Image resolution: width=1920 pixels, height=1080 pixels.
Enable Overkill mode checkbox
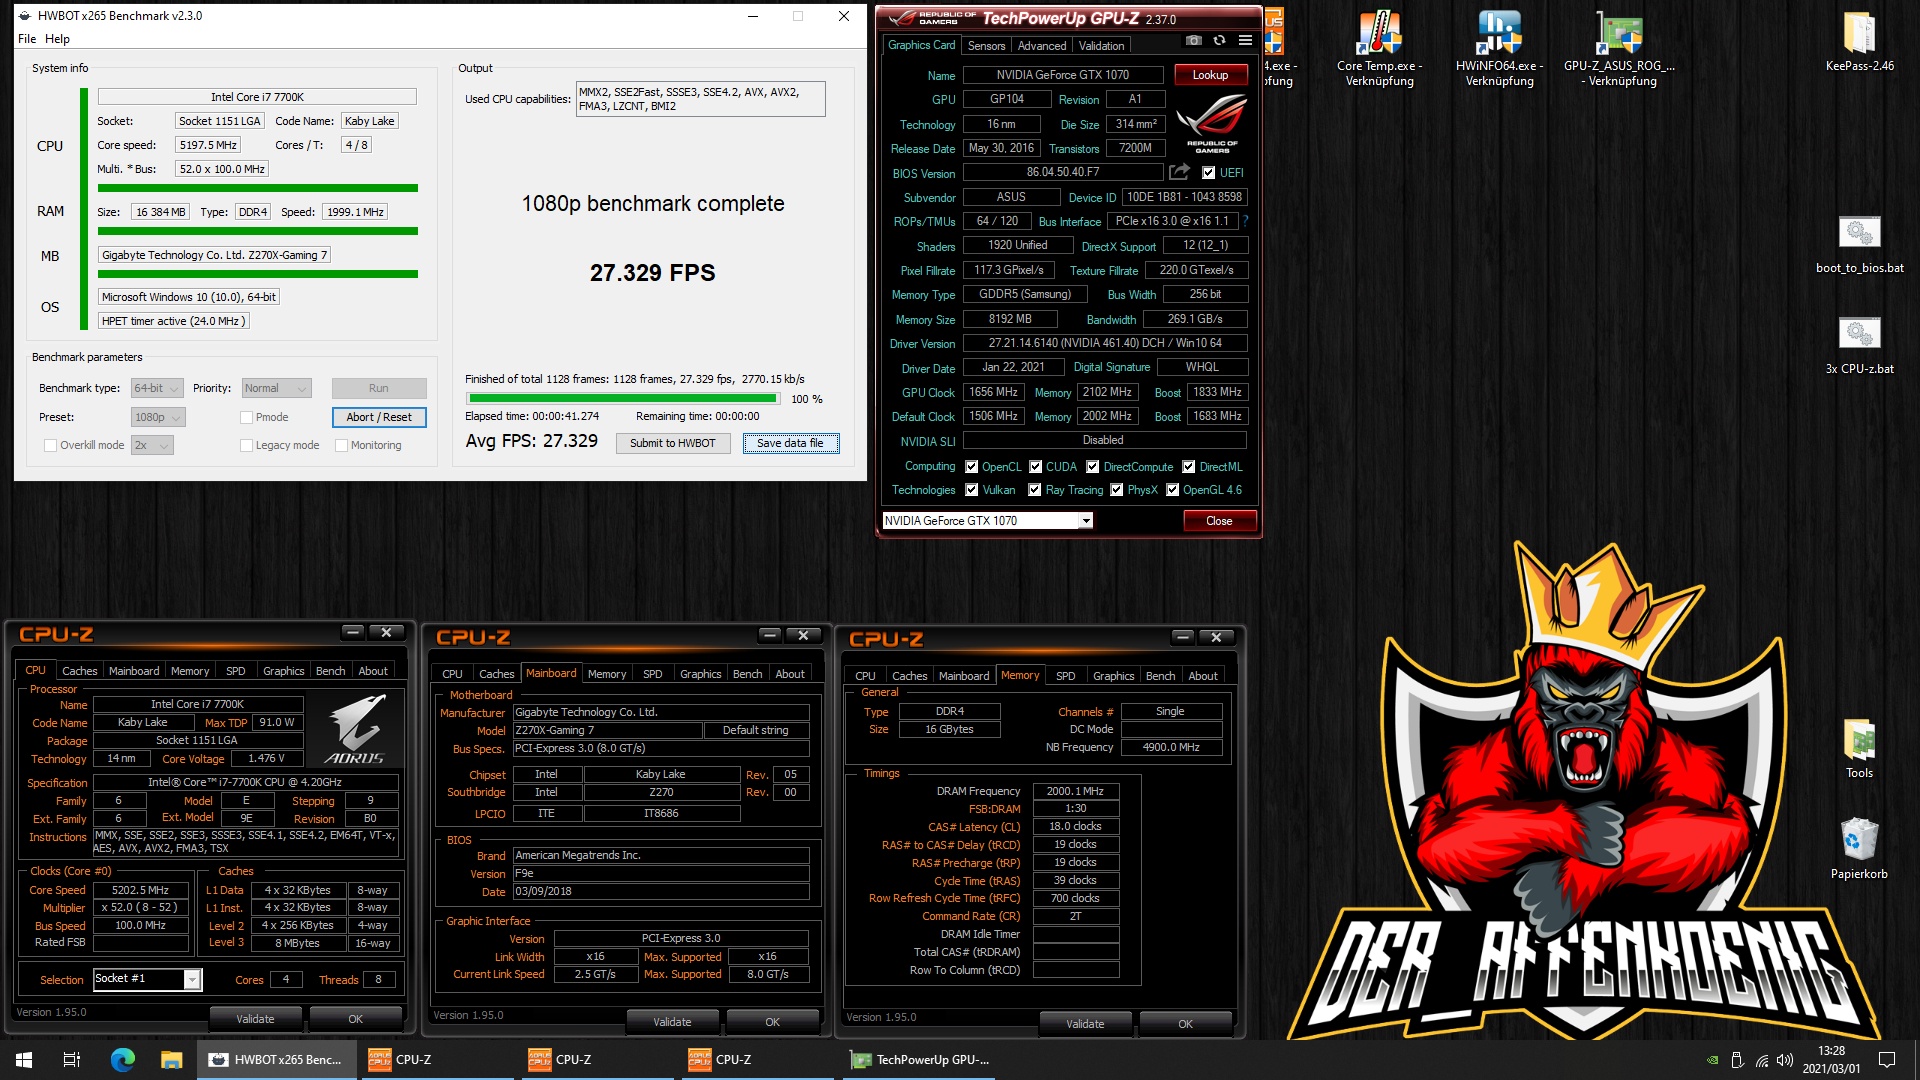(50, 445)
